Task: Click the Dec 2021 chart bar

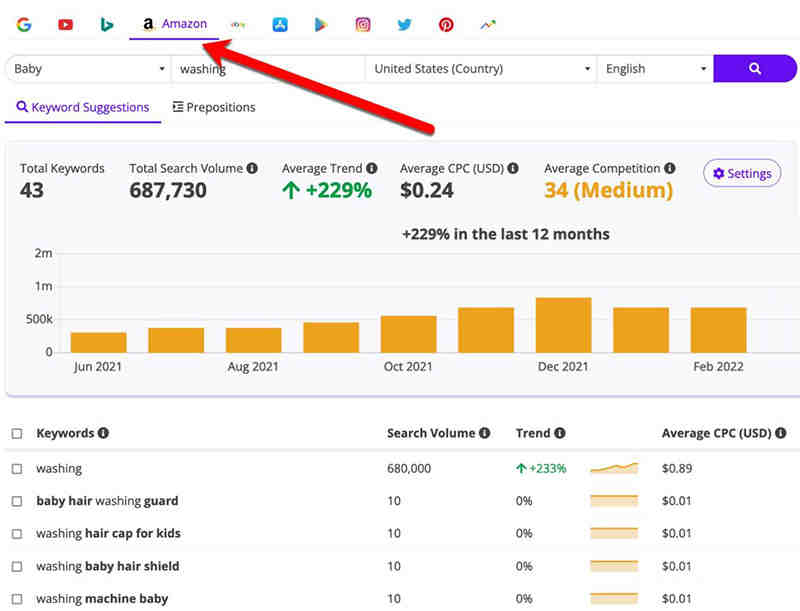Action: [564, 325]
